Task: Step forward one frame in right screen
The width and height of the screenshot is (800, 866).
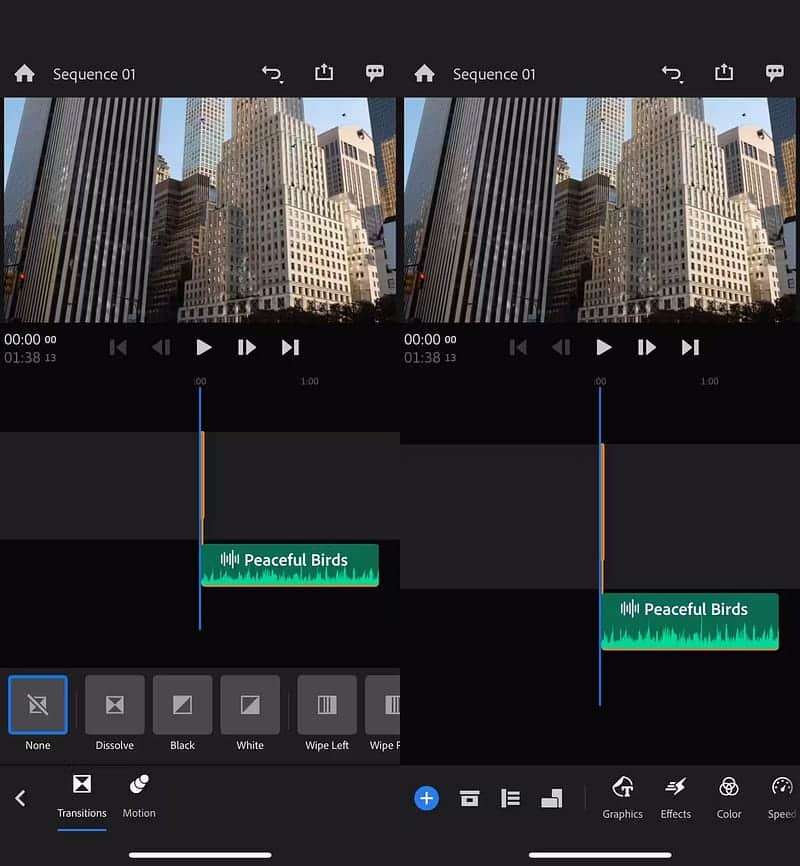Action: coord(646,347)
